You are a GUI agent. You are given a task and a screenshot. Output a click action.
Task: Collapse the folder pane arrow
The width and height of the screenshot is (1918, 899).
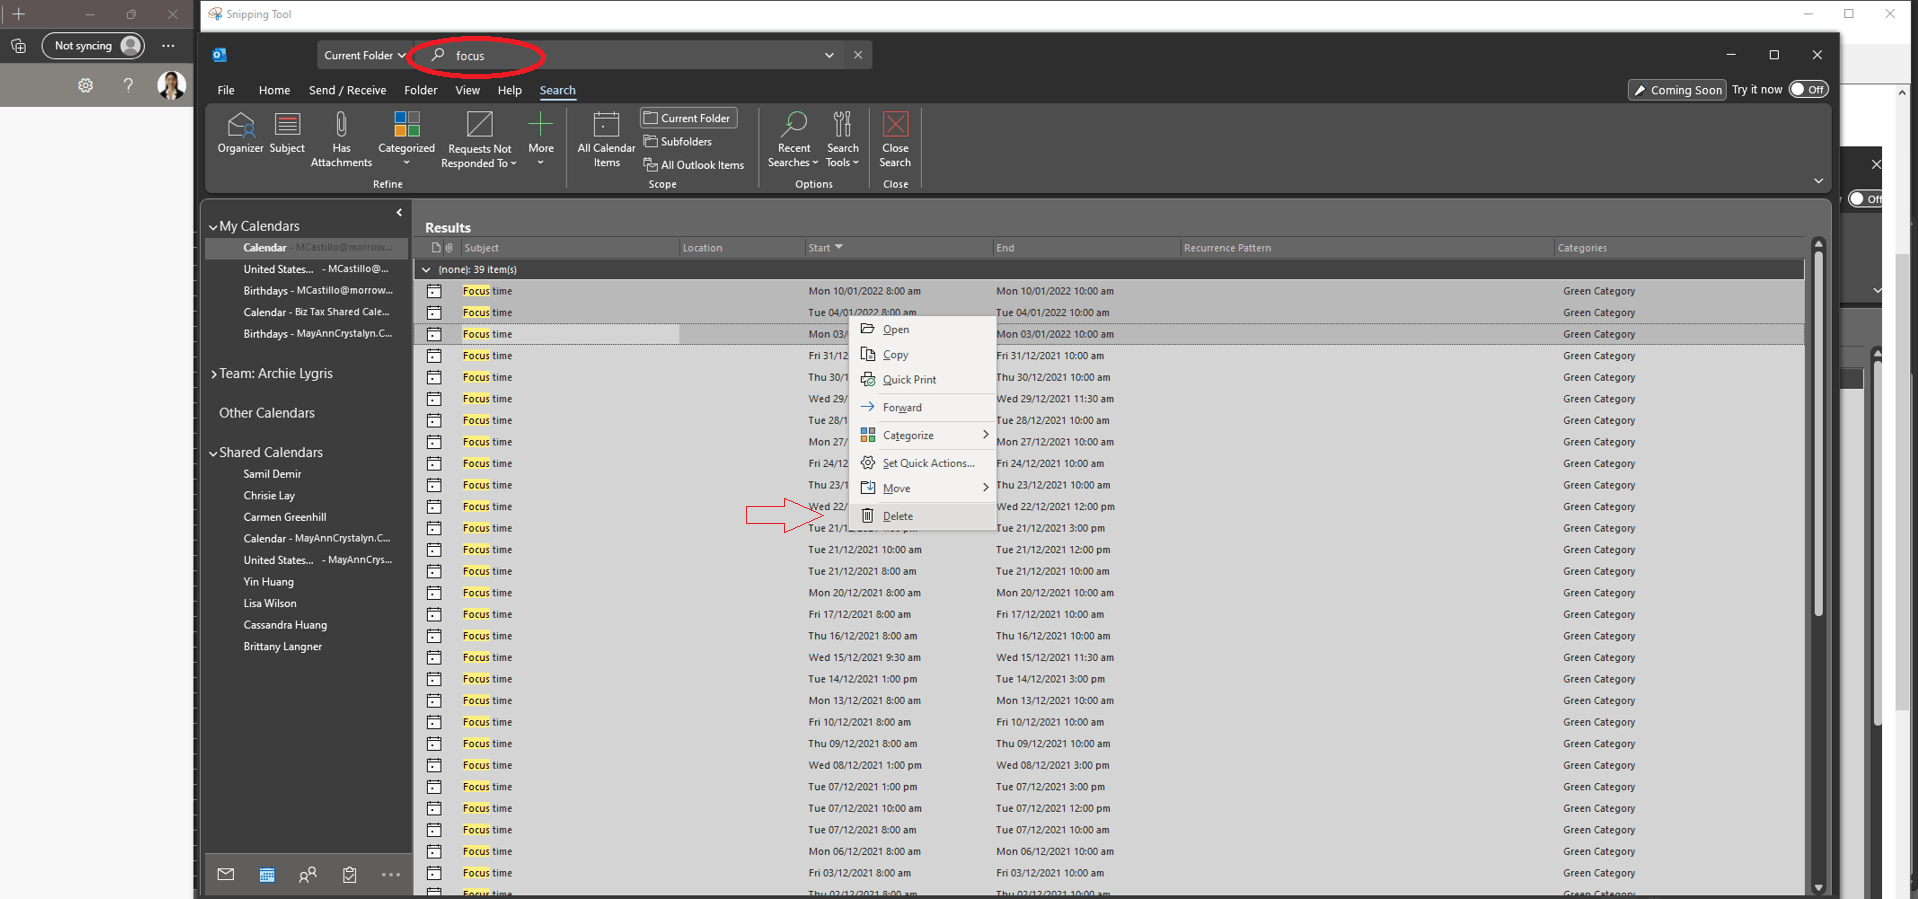[x=399, y=213]
